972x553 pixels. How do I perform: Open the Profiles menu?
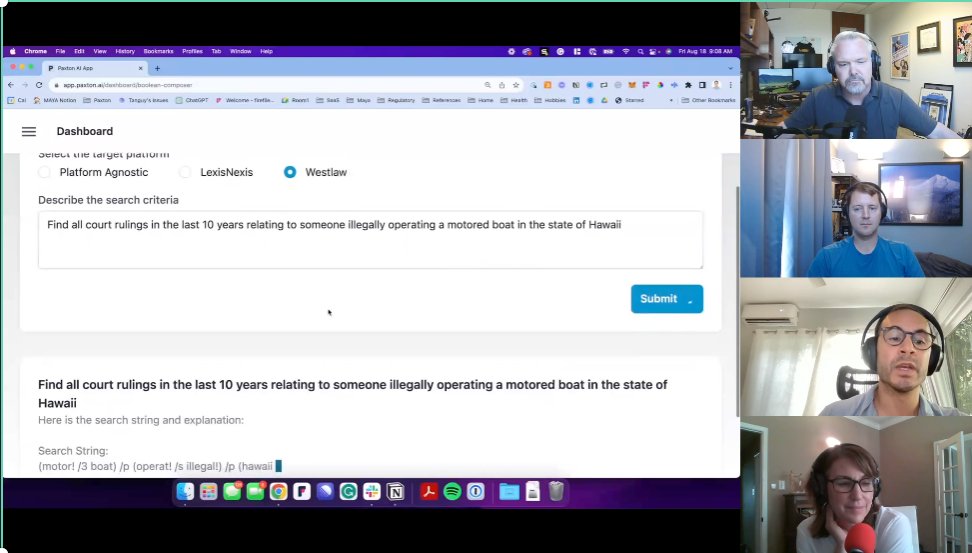[x=192, y=51]
